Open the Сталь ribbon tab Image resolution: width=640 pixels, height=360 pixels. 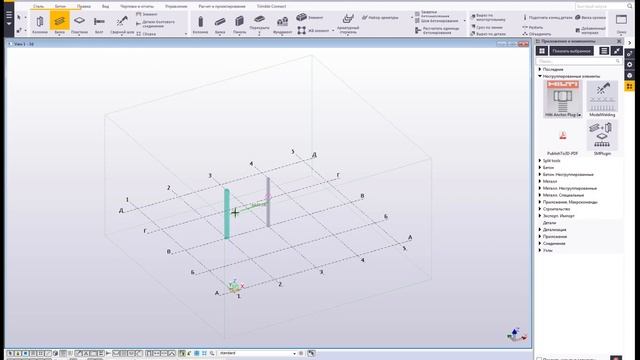point(38,7)
